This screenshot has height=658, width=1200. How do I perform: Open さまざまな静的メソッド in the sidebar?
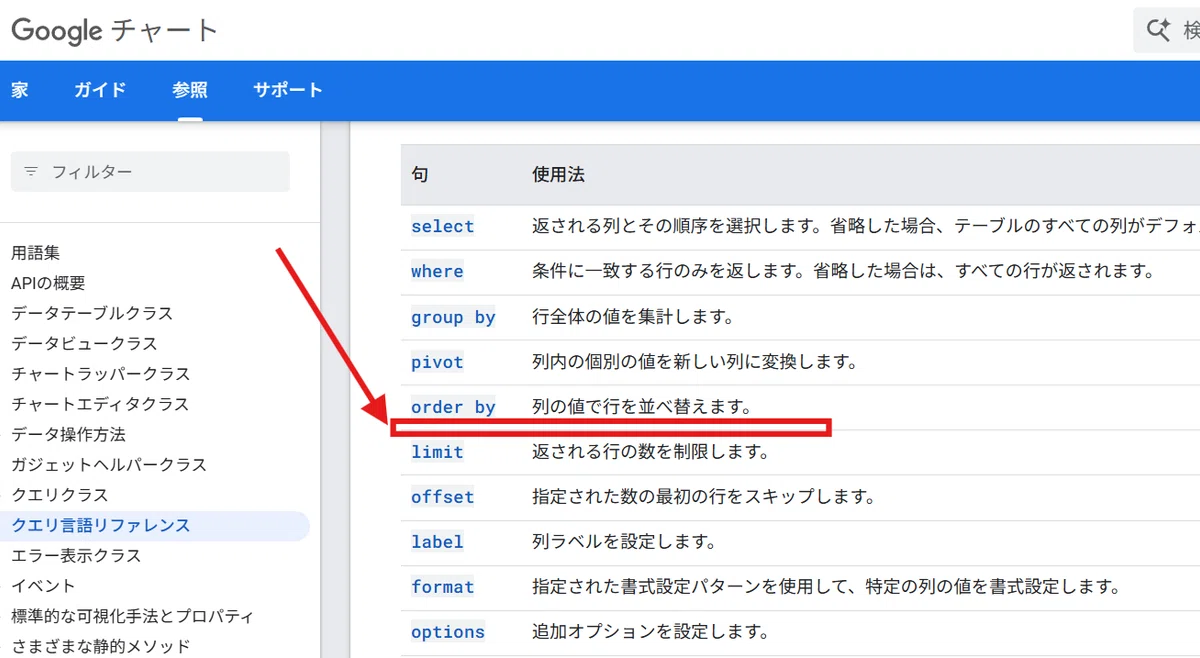coord(100,646)
